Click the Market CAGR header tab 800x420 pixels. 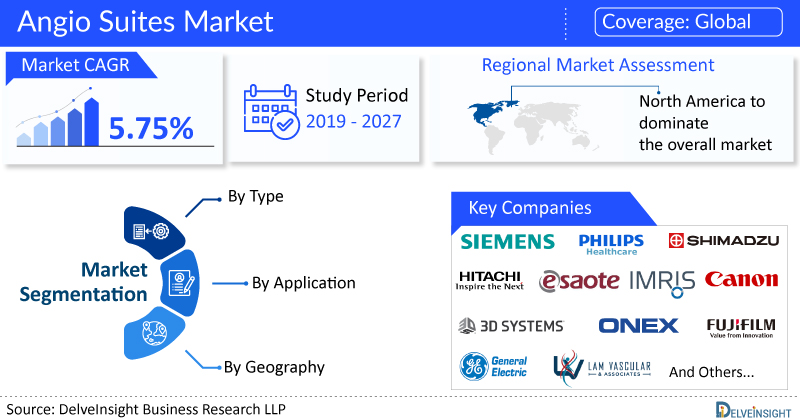click(x=81, y=66)
